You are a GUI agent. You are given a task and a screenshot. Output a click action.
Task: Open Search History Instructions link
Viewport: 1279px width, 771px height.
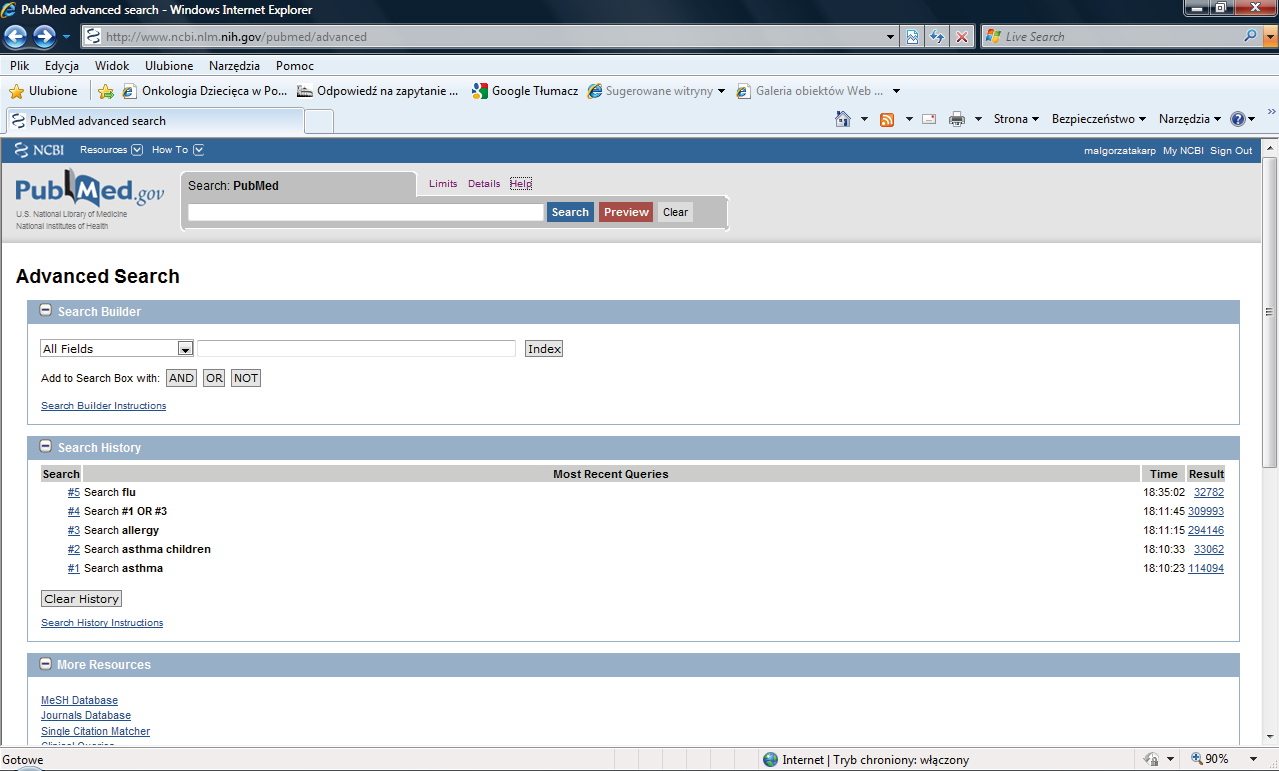click(x=102, y=623)
